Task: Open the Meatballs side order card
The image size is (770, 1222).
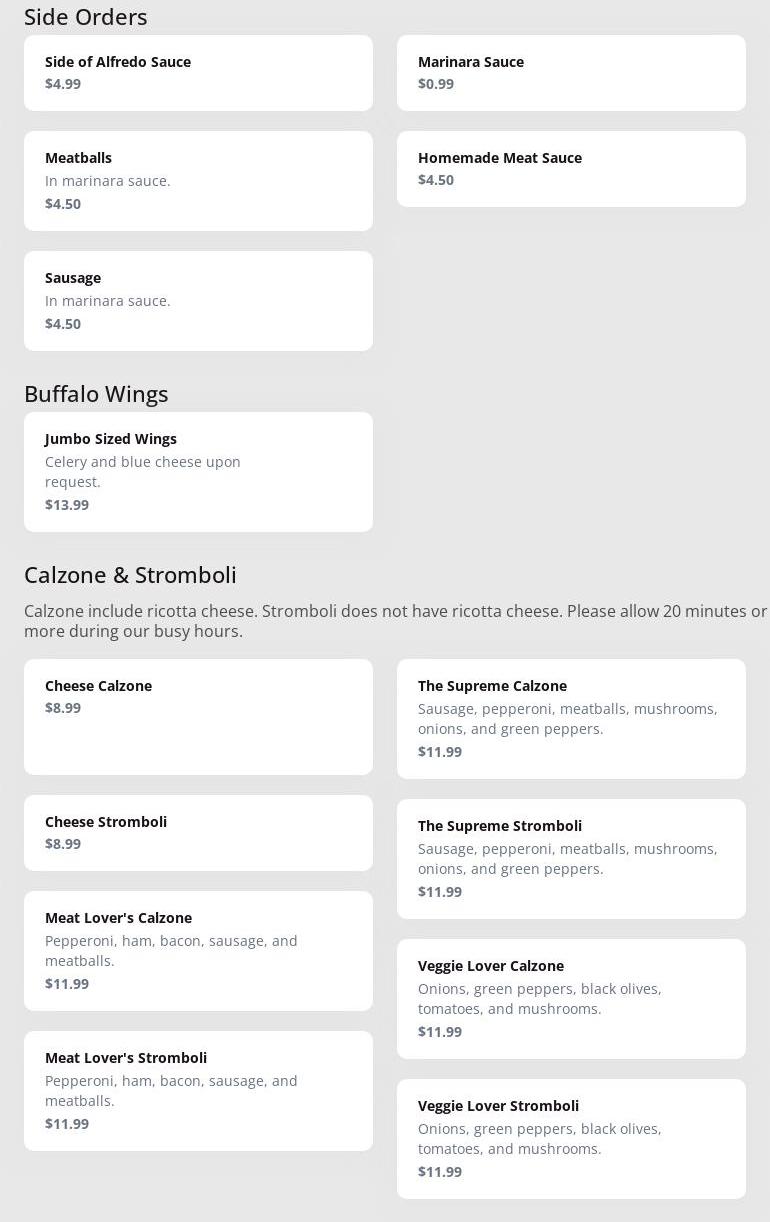Action: tap(198, 181)
